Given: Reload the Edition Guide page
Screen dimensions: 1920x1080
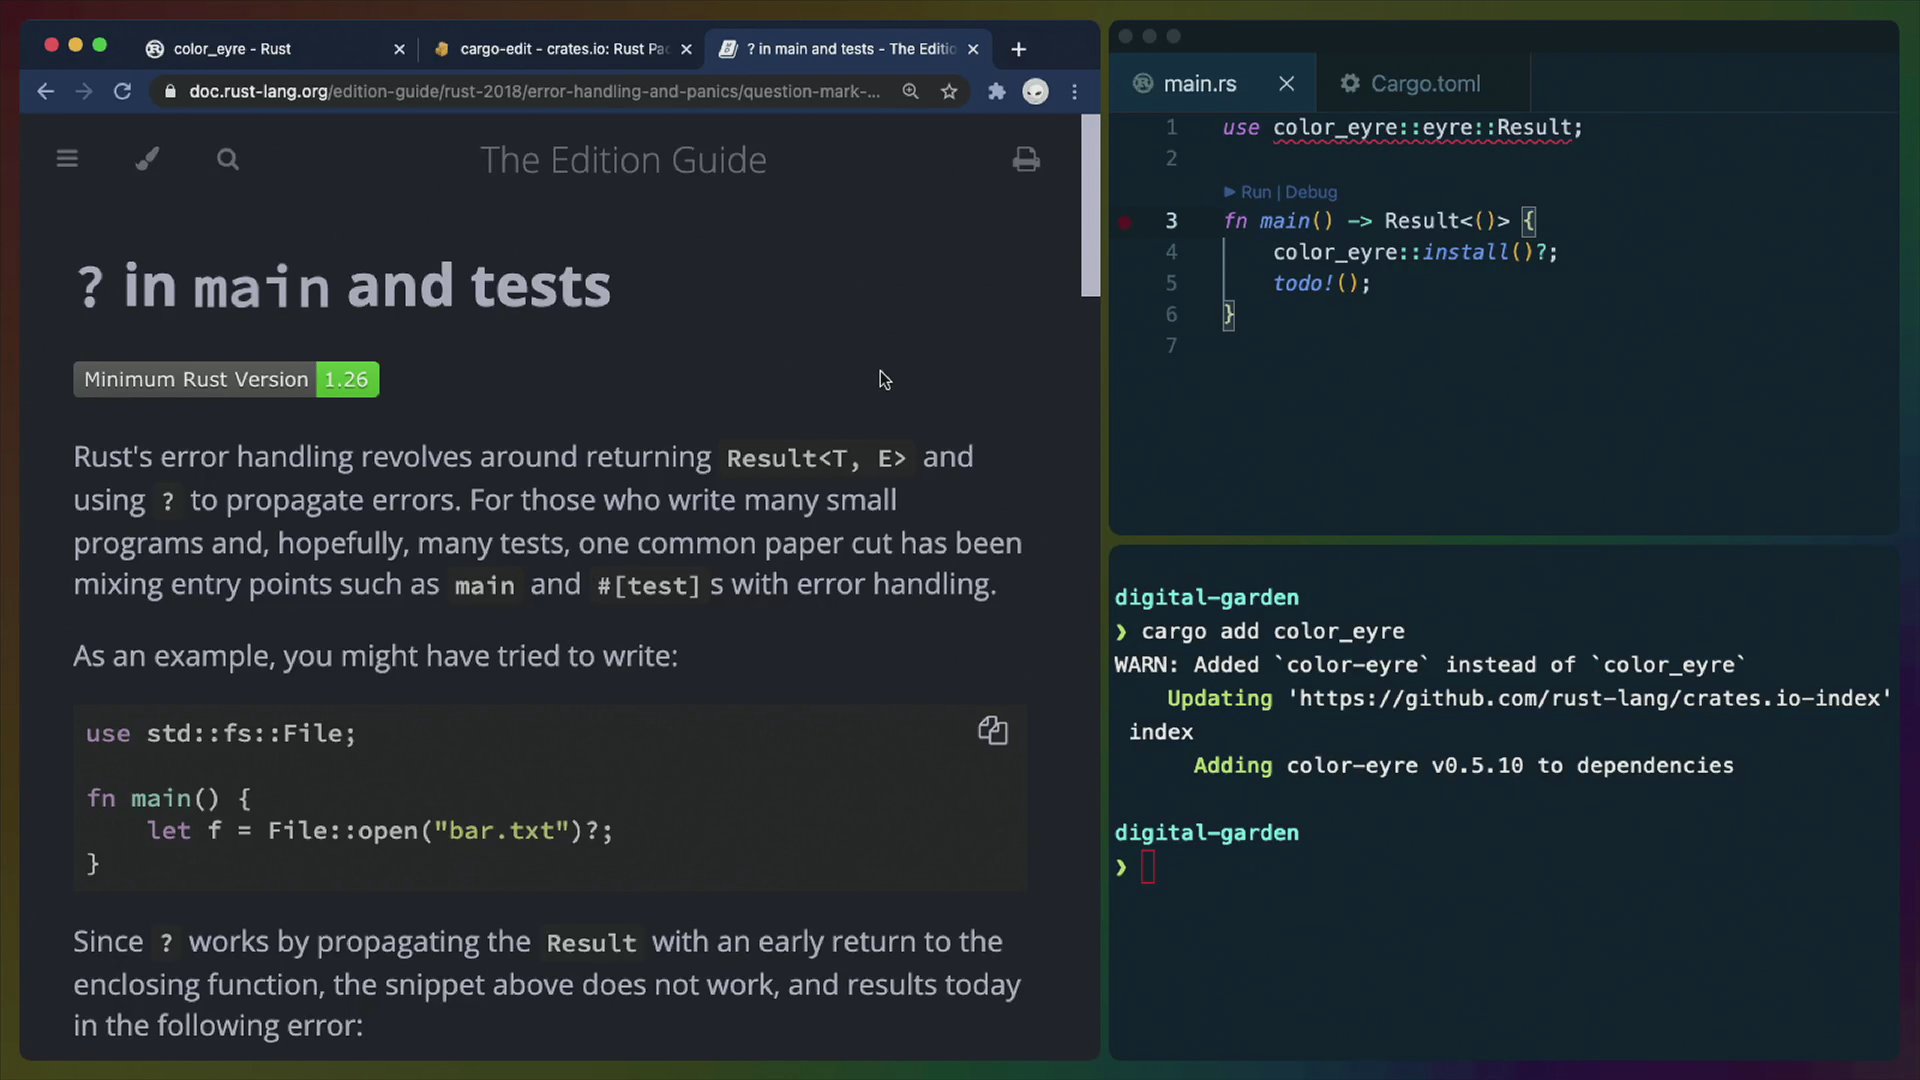Looking at the screenshot, I should [123, 91].
